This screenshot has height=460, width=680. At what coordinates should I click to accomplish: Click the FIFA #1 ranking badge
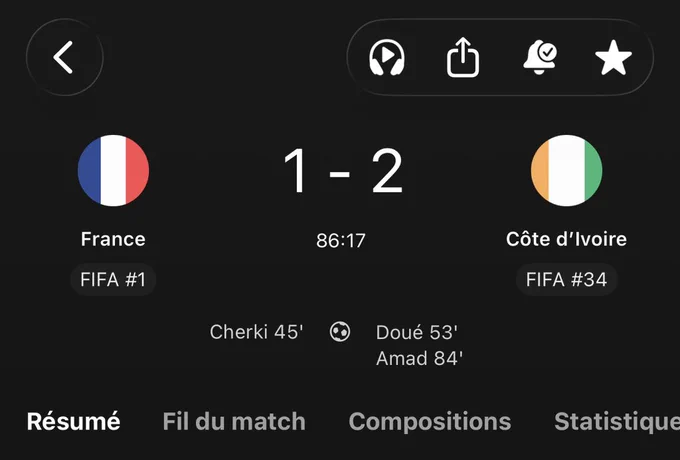113,280
